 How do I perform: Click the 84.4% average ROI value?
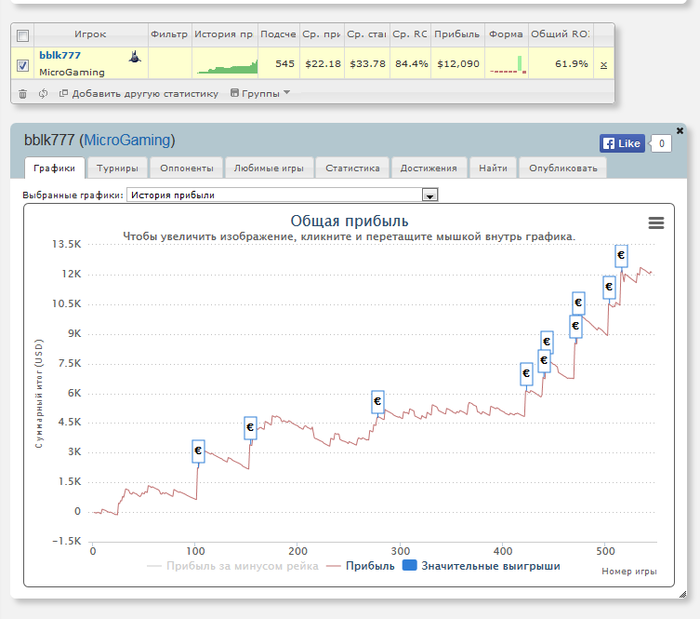coord(412,64)
